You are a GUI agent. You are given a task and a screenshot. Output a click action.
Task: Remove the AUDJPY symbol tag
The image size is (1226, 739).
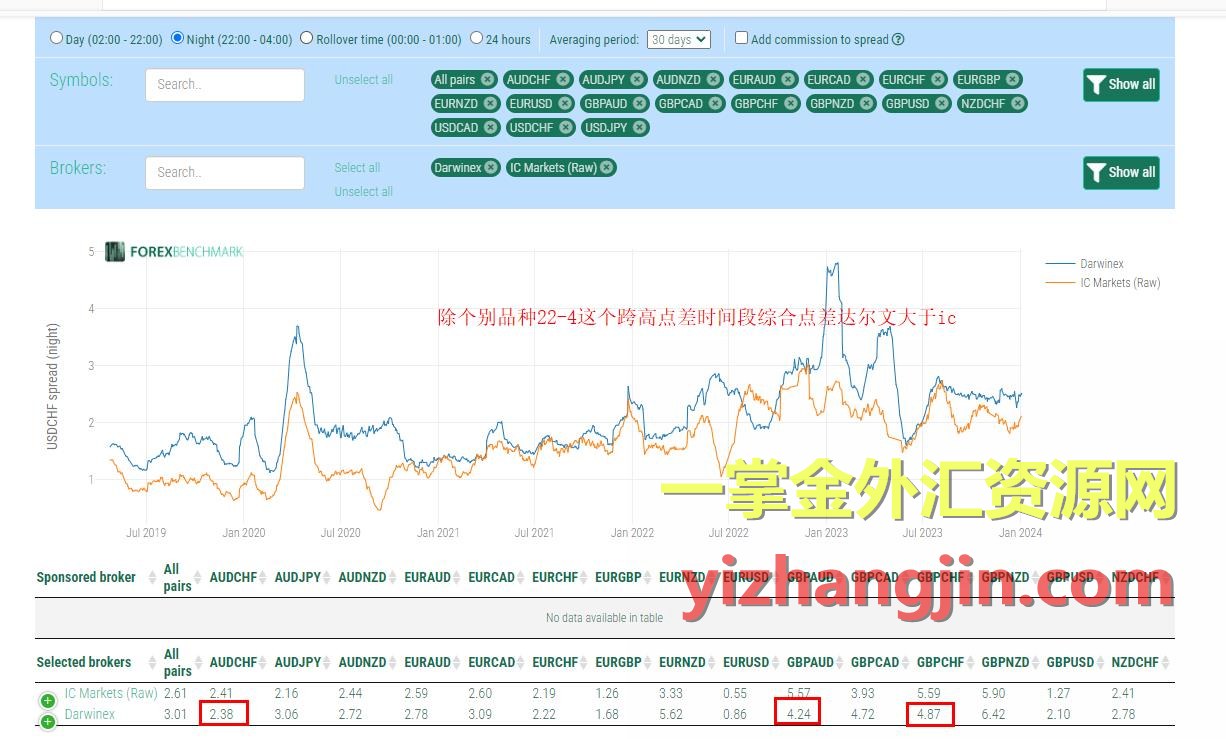[638, 80]
